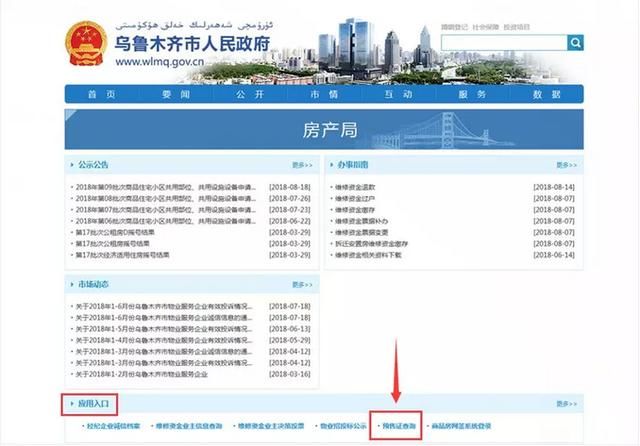Click 社会保障 keyword above search box

(x=485, y=27)
